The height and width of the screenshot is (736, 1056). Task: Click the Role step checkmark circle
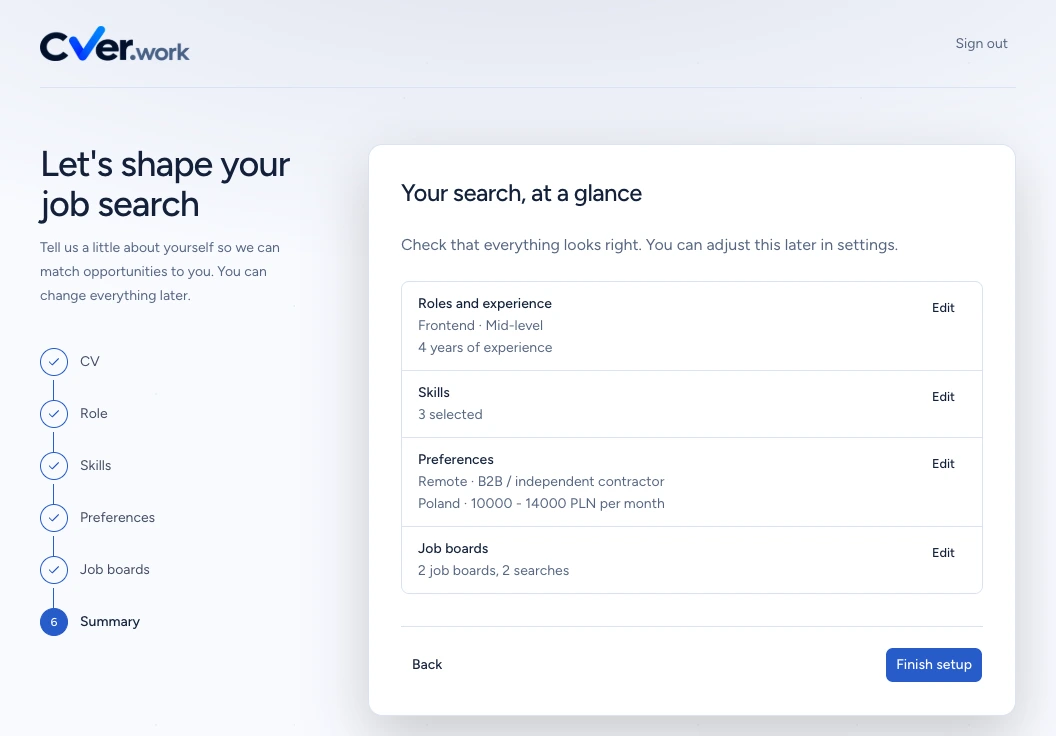tap(54, 413)
